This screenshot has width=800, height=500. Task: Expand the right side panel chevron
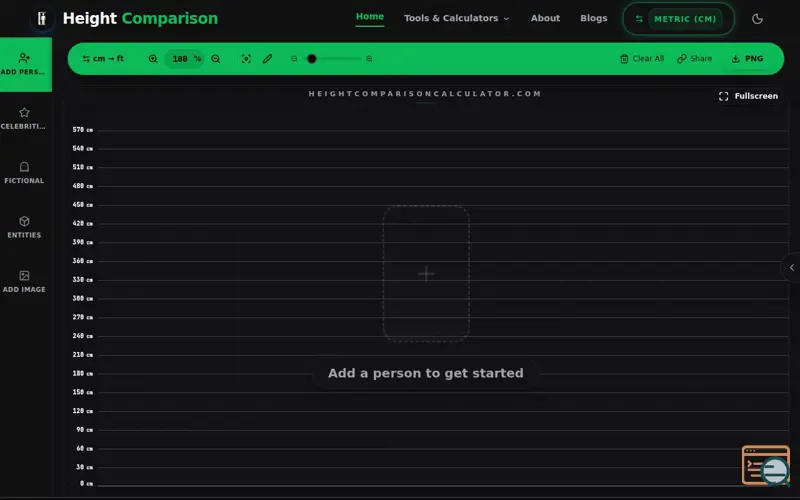pyautogui.click(x=791, y=267)
